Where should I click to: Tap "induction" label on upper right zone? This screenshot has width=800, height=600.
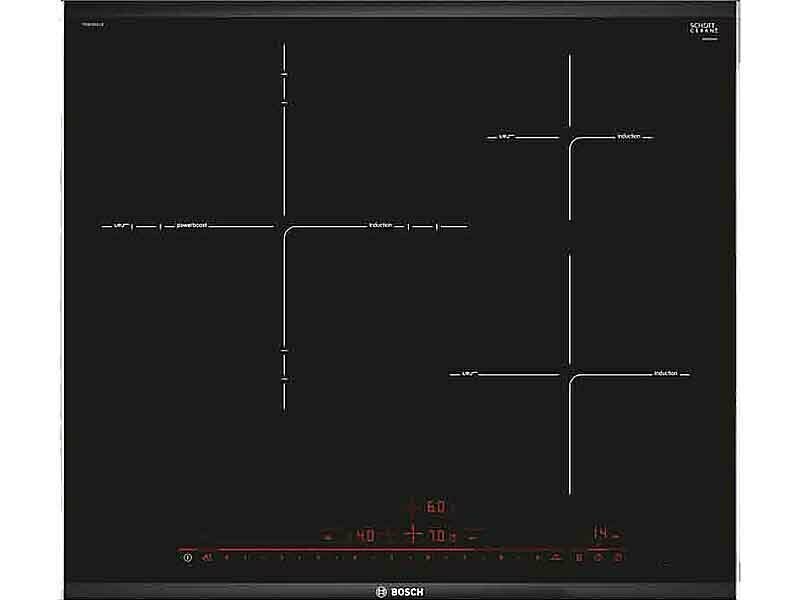tap(629, 136)
